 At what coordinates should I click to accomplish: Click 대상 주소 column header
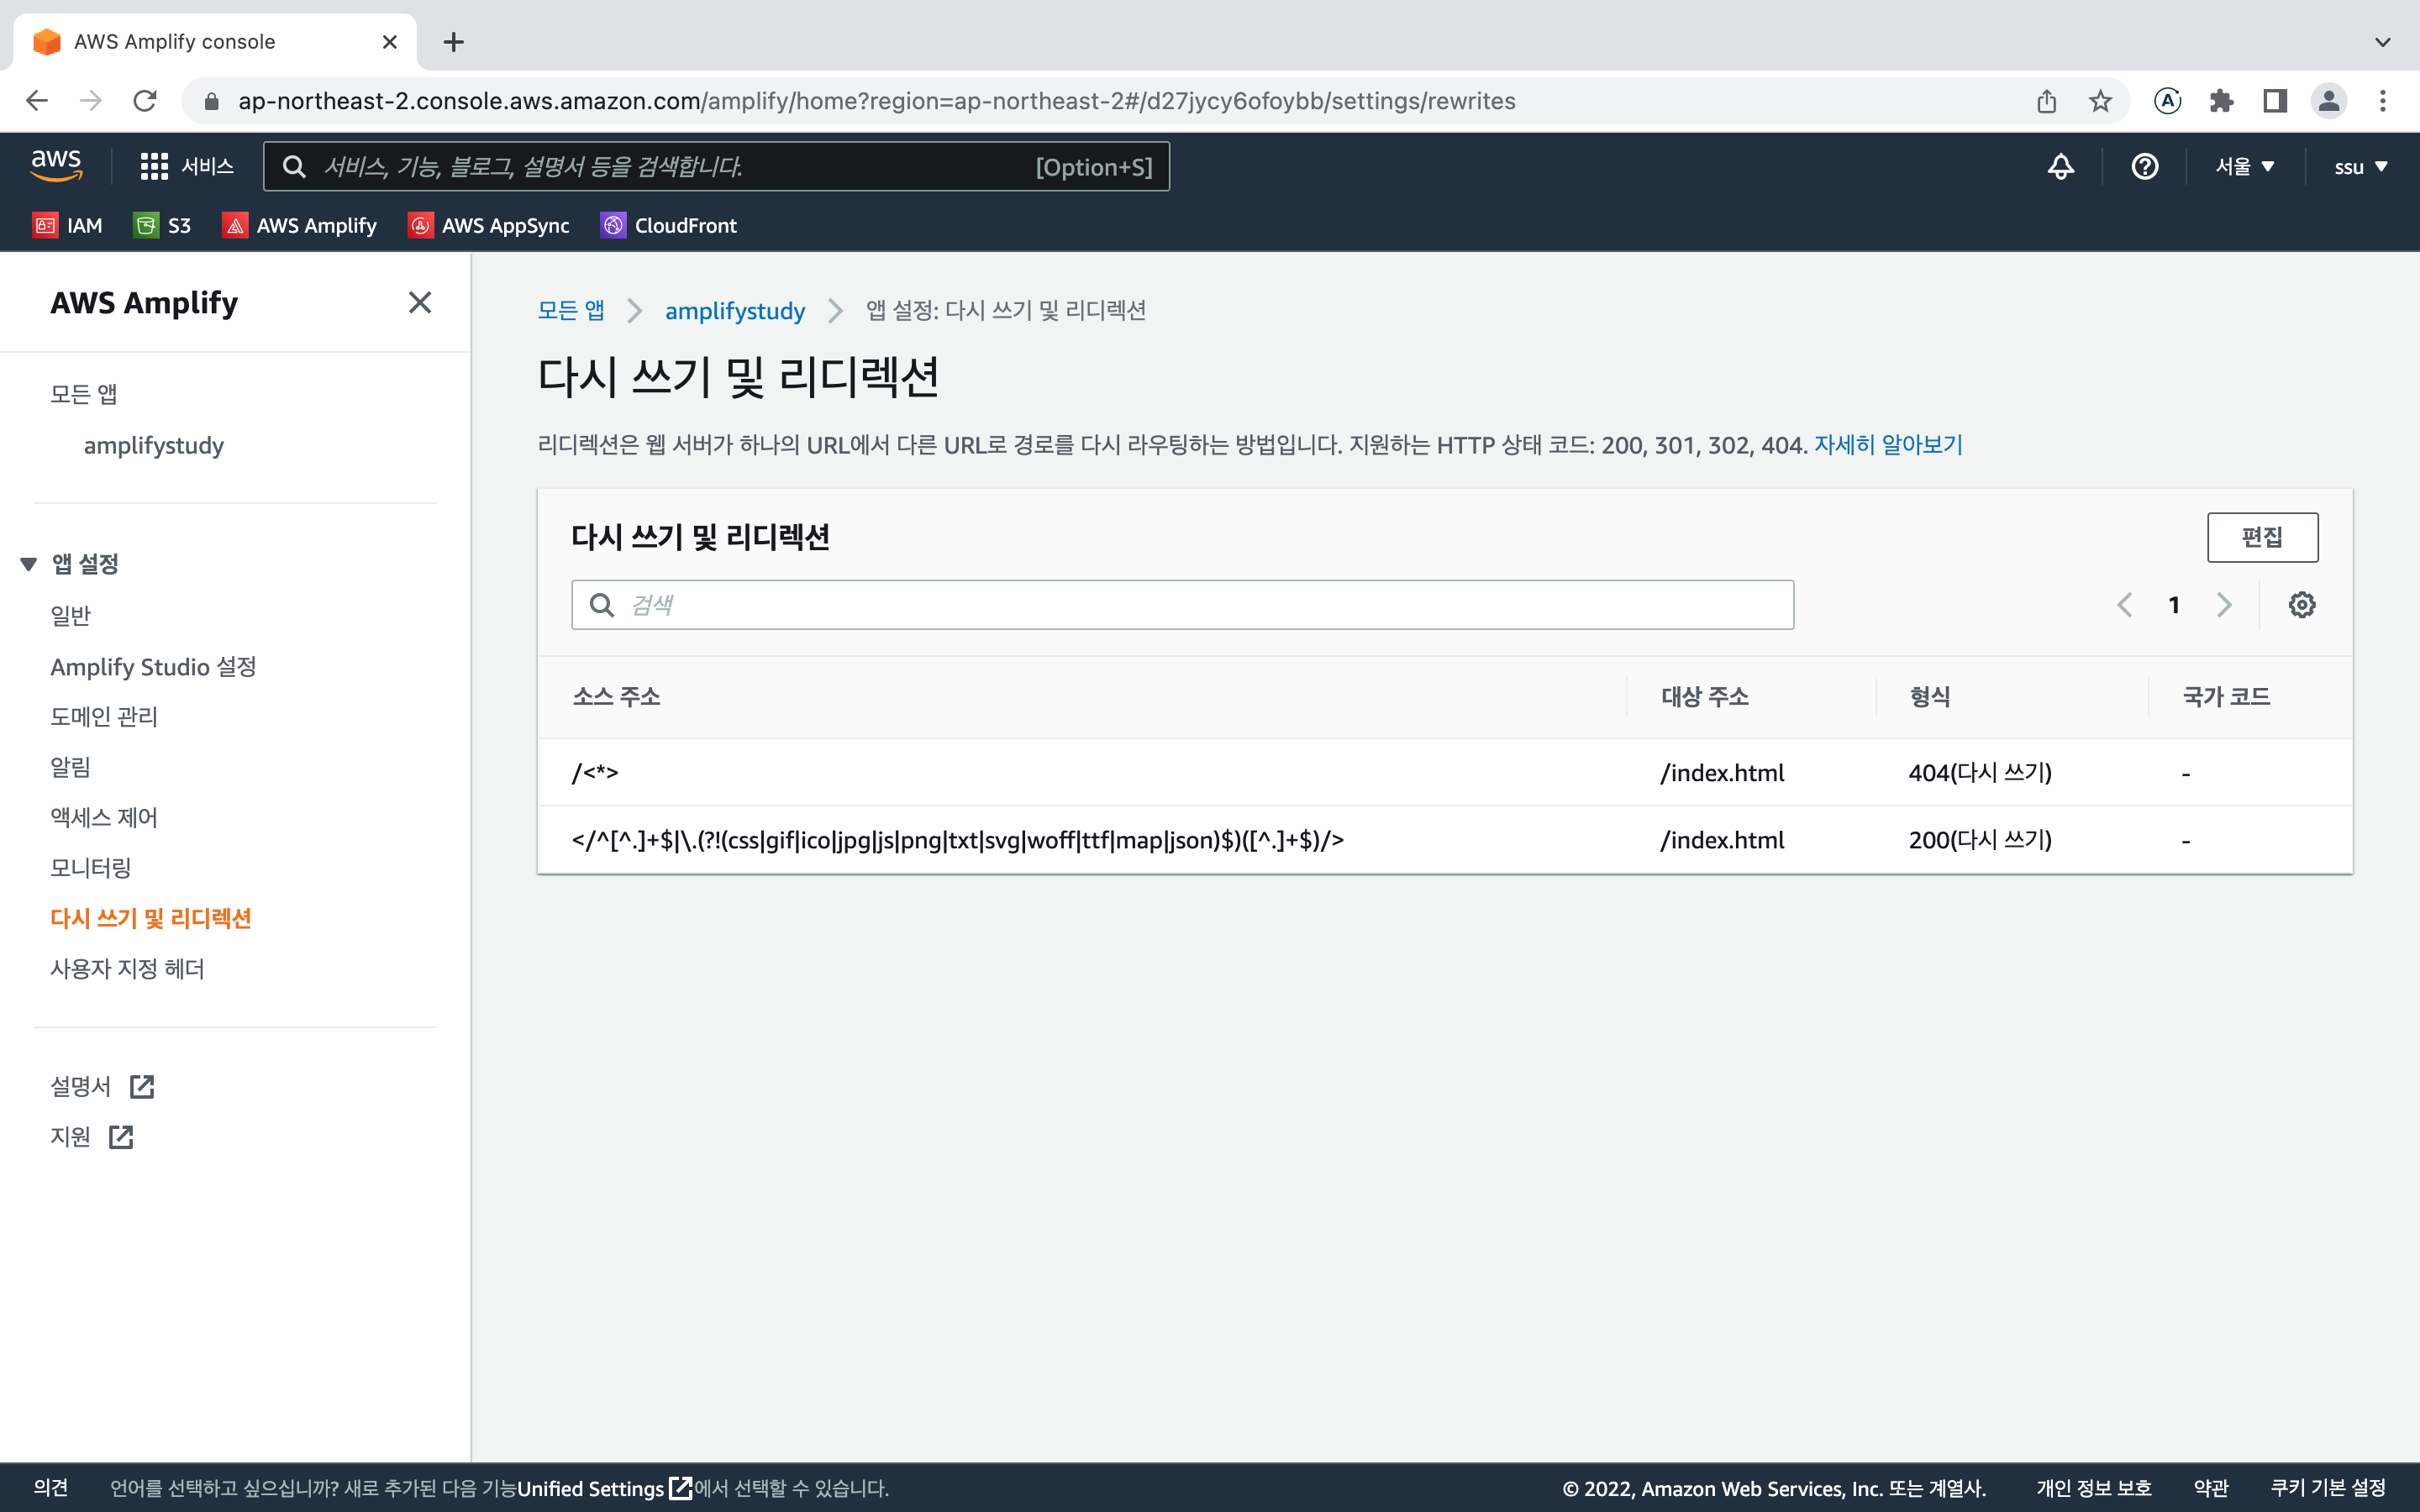1705,696
